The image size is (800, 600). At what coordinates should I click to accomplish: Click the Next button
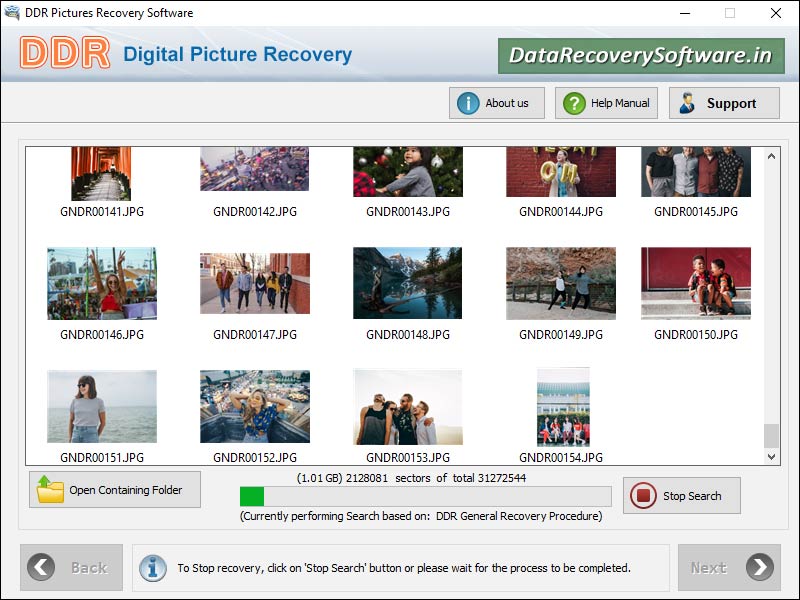(x=729, y=567)
